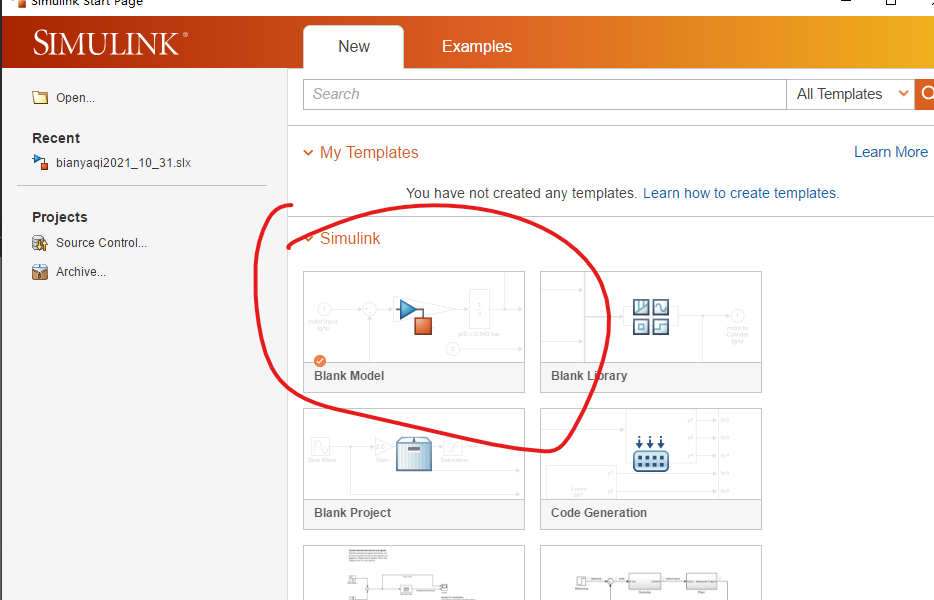Click the Open folder icon

click(x=40, y=98)
